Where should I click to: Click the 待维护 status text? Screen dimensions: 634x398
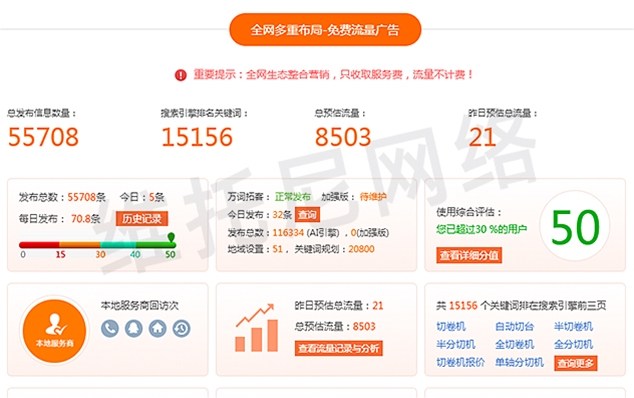tap(373, 197)
